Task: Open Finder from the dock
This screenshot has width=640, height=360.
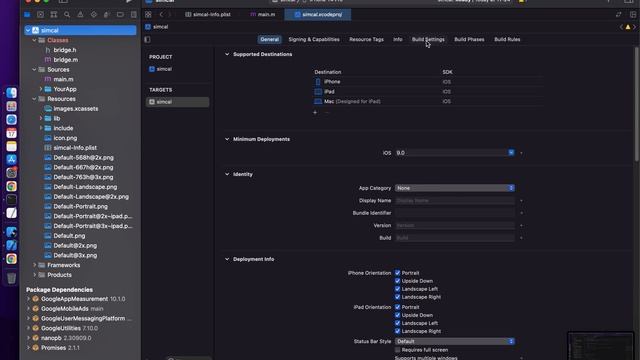Action: pos(11,93)
